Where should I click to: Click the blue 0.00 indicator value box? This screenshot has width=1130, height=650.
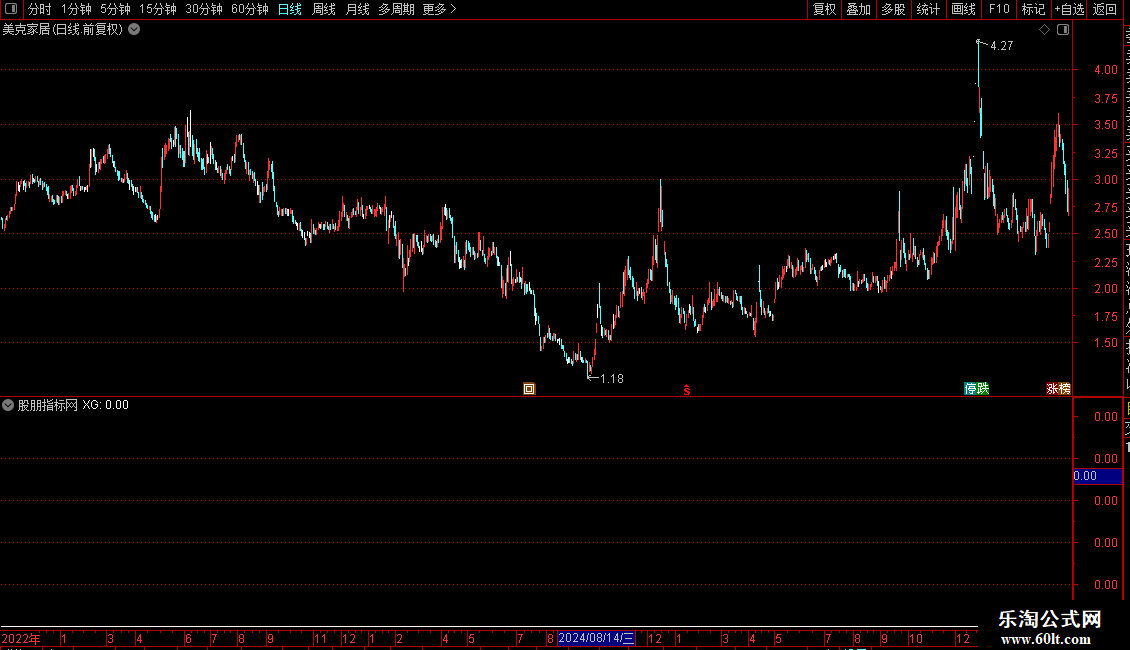pos(1098,476)
